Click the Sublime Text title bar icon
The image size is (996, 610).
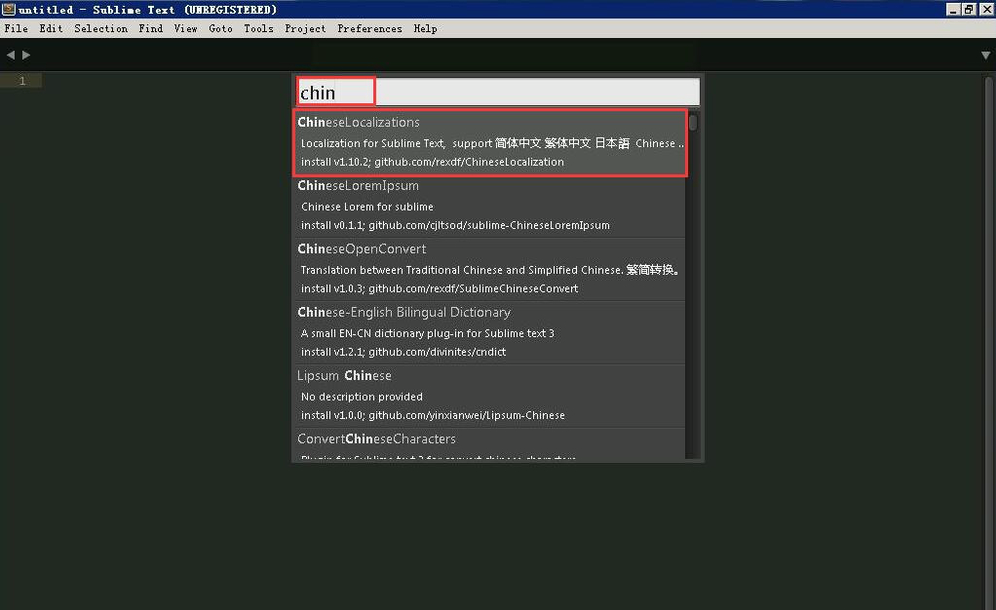(8, 9)
